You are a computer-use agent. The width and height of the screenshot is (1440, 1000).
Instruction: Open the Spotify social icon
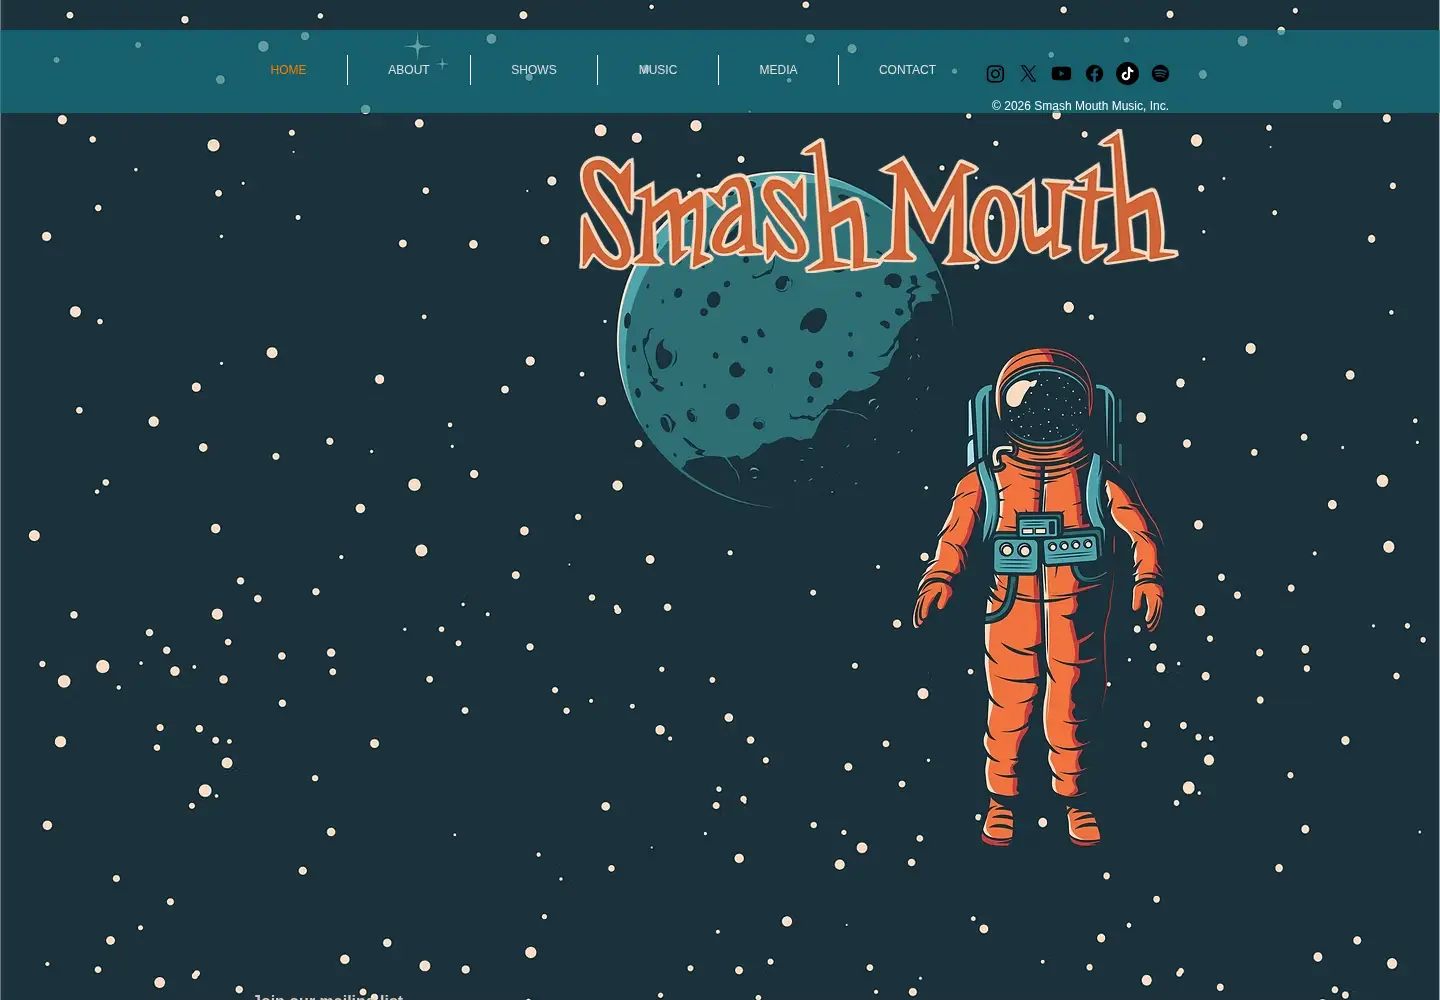pyautogui.click(x=1160, y=74)
